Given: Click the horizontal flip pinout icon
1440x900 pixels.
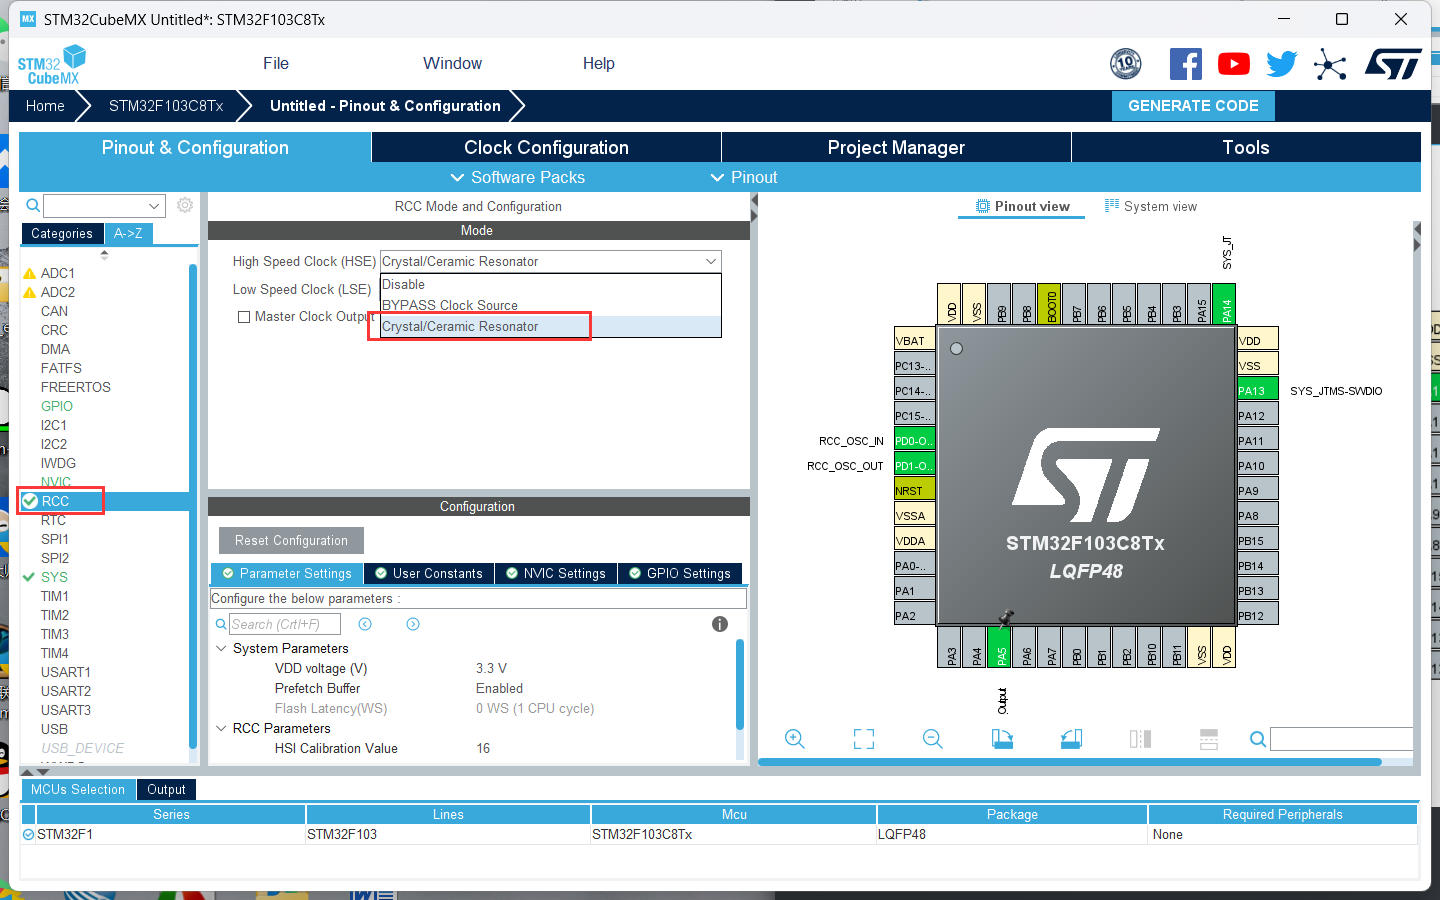Looking at the screenshot, I should pyautogui.click(x=1140, y=739).
